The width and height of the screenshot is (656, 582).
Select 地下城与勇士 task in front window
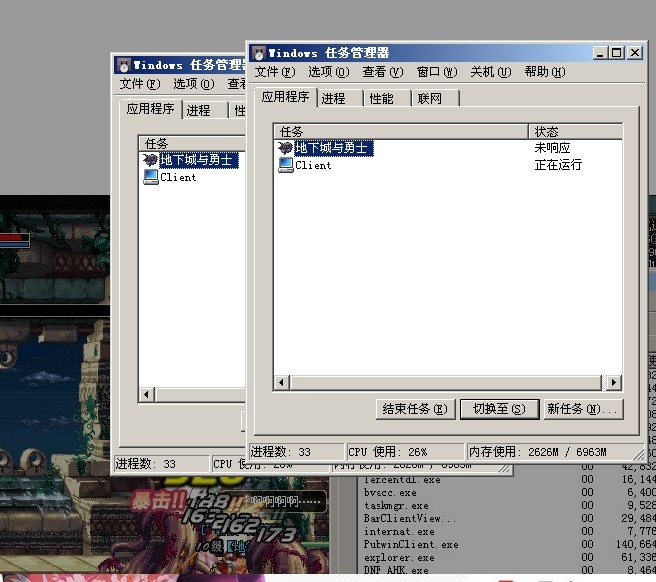(333, 148)
